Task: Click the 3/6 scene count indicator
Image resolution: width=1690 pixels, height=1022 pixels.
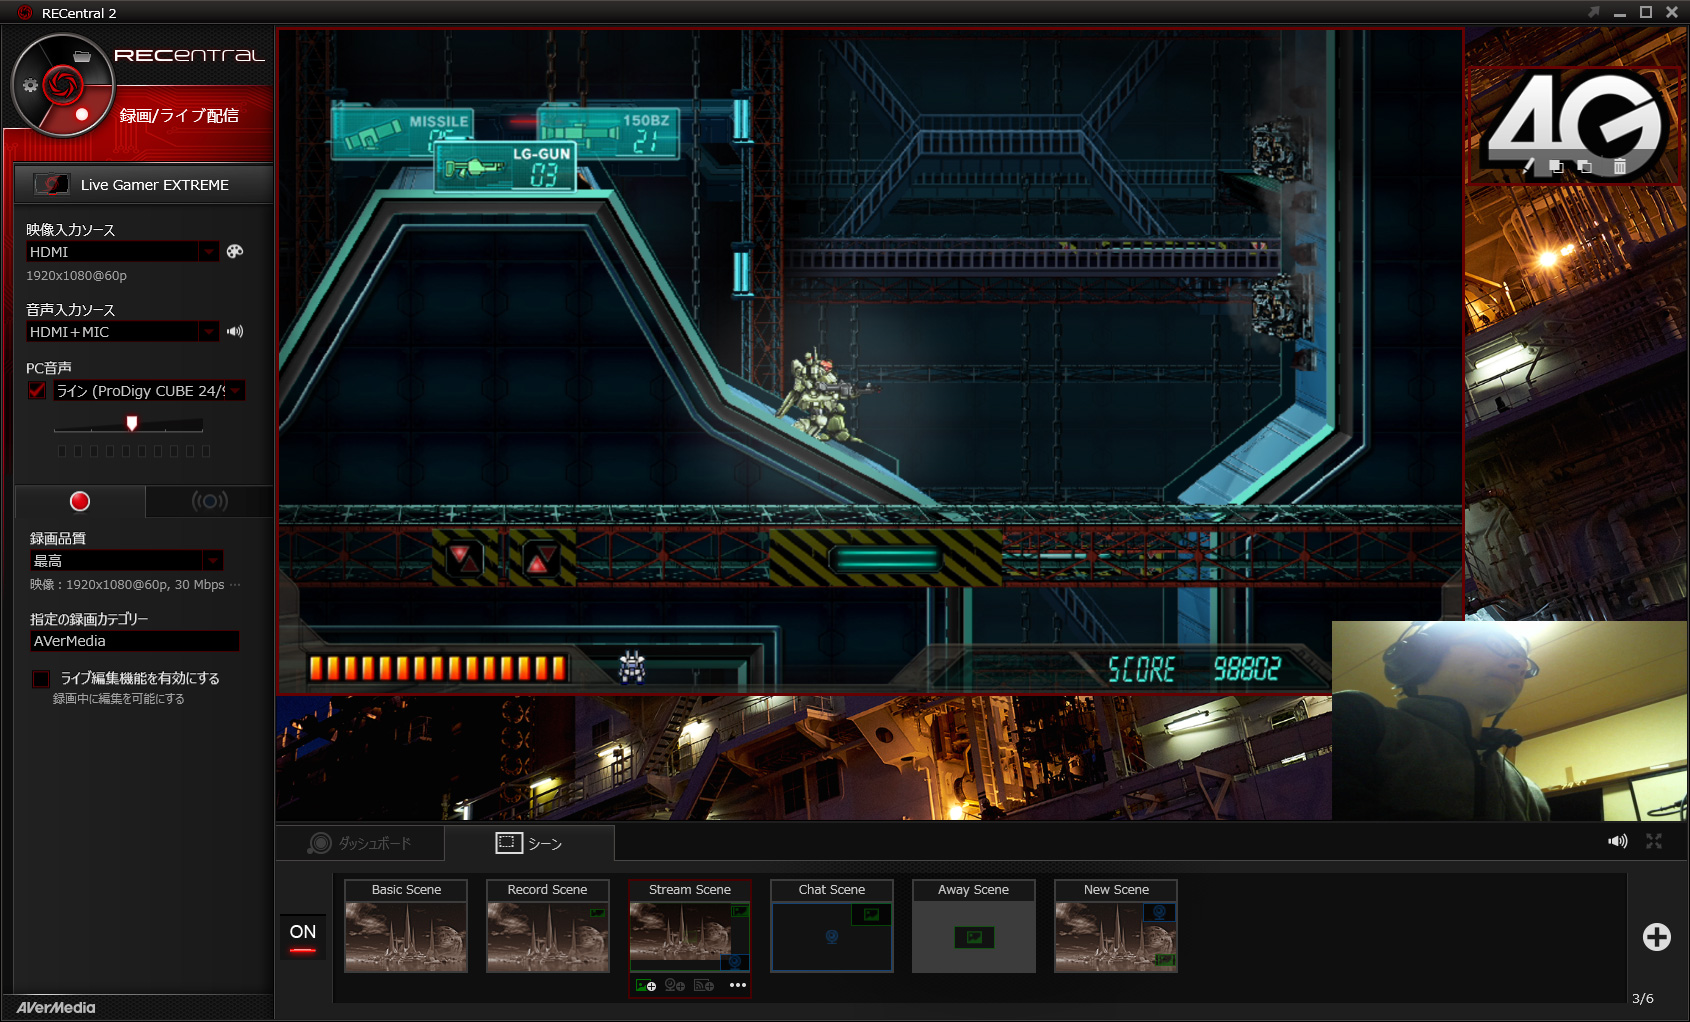Action: pos(1643,998)
